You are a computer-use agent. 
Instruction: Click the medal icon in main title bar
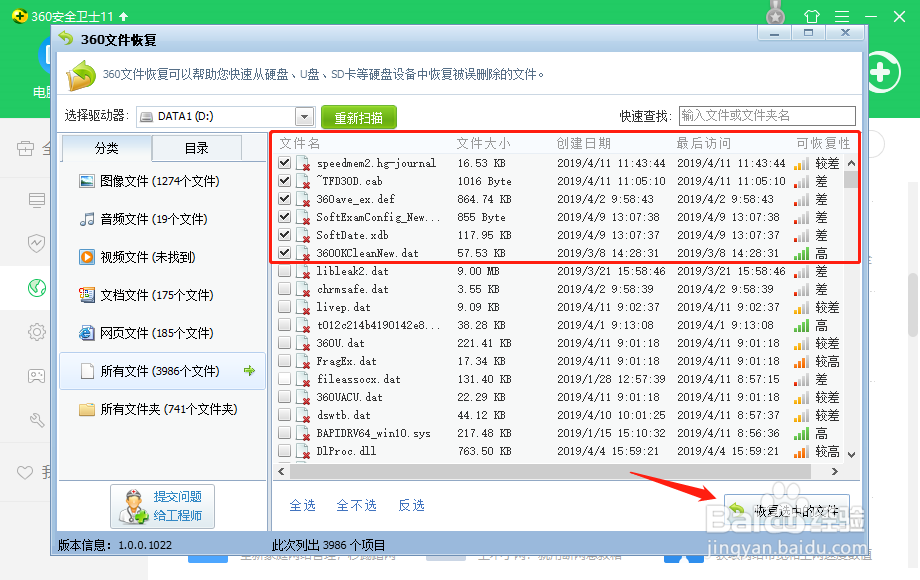(x=776, y=13)
